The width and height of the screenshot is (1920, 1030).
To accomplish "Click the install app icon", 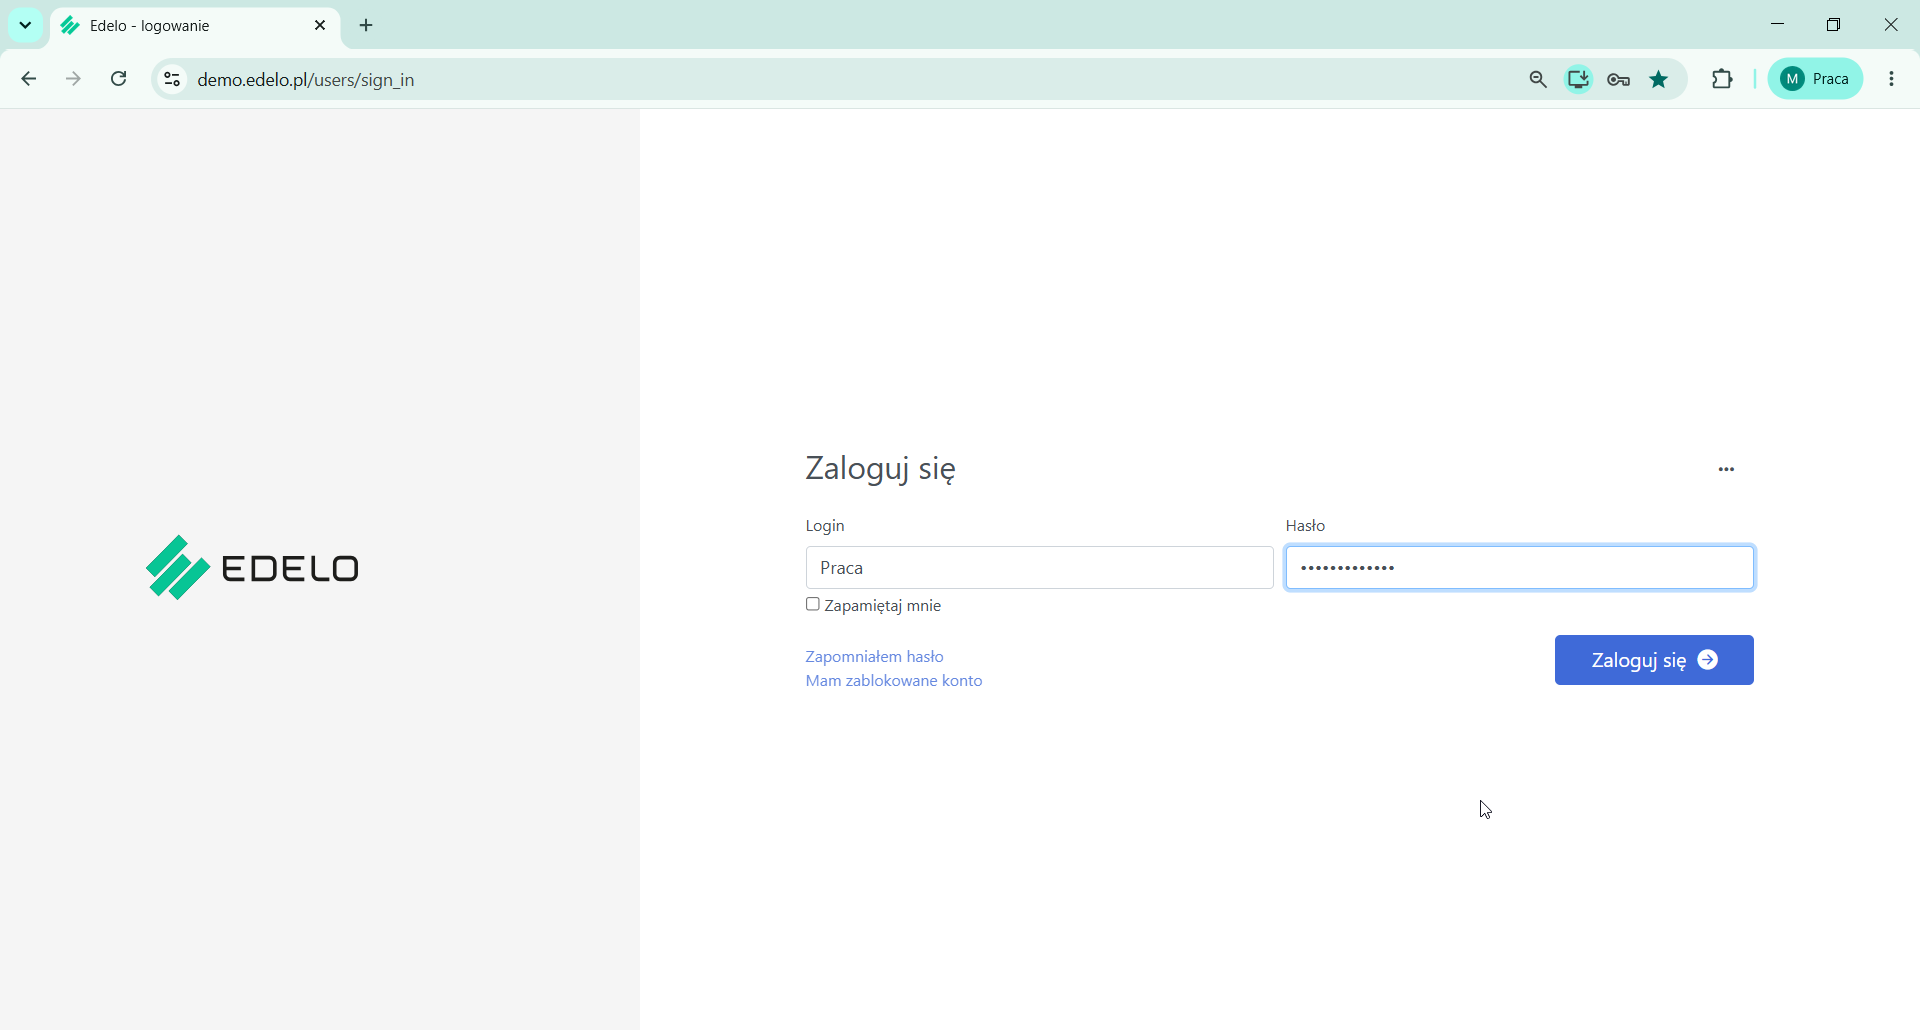I will [1578, 79].
